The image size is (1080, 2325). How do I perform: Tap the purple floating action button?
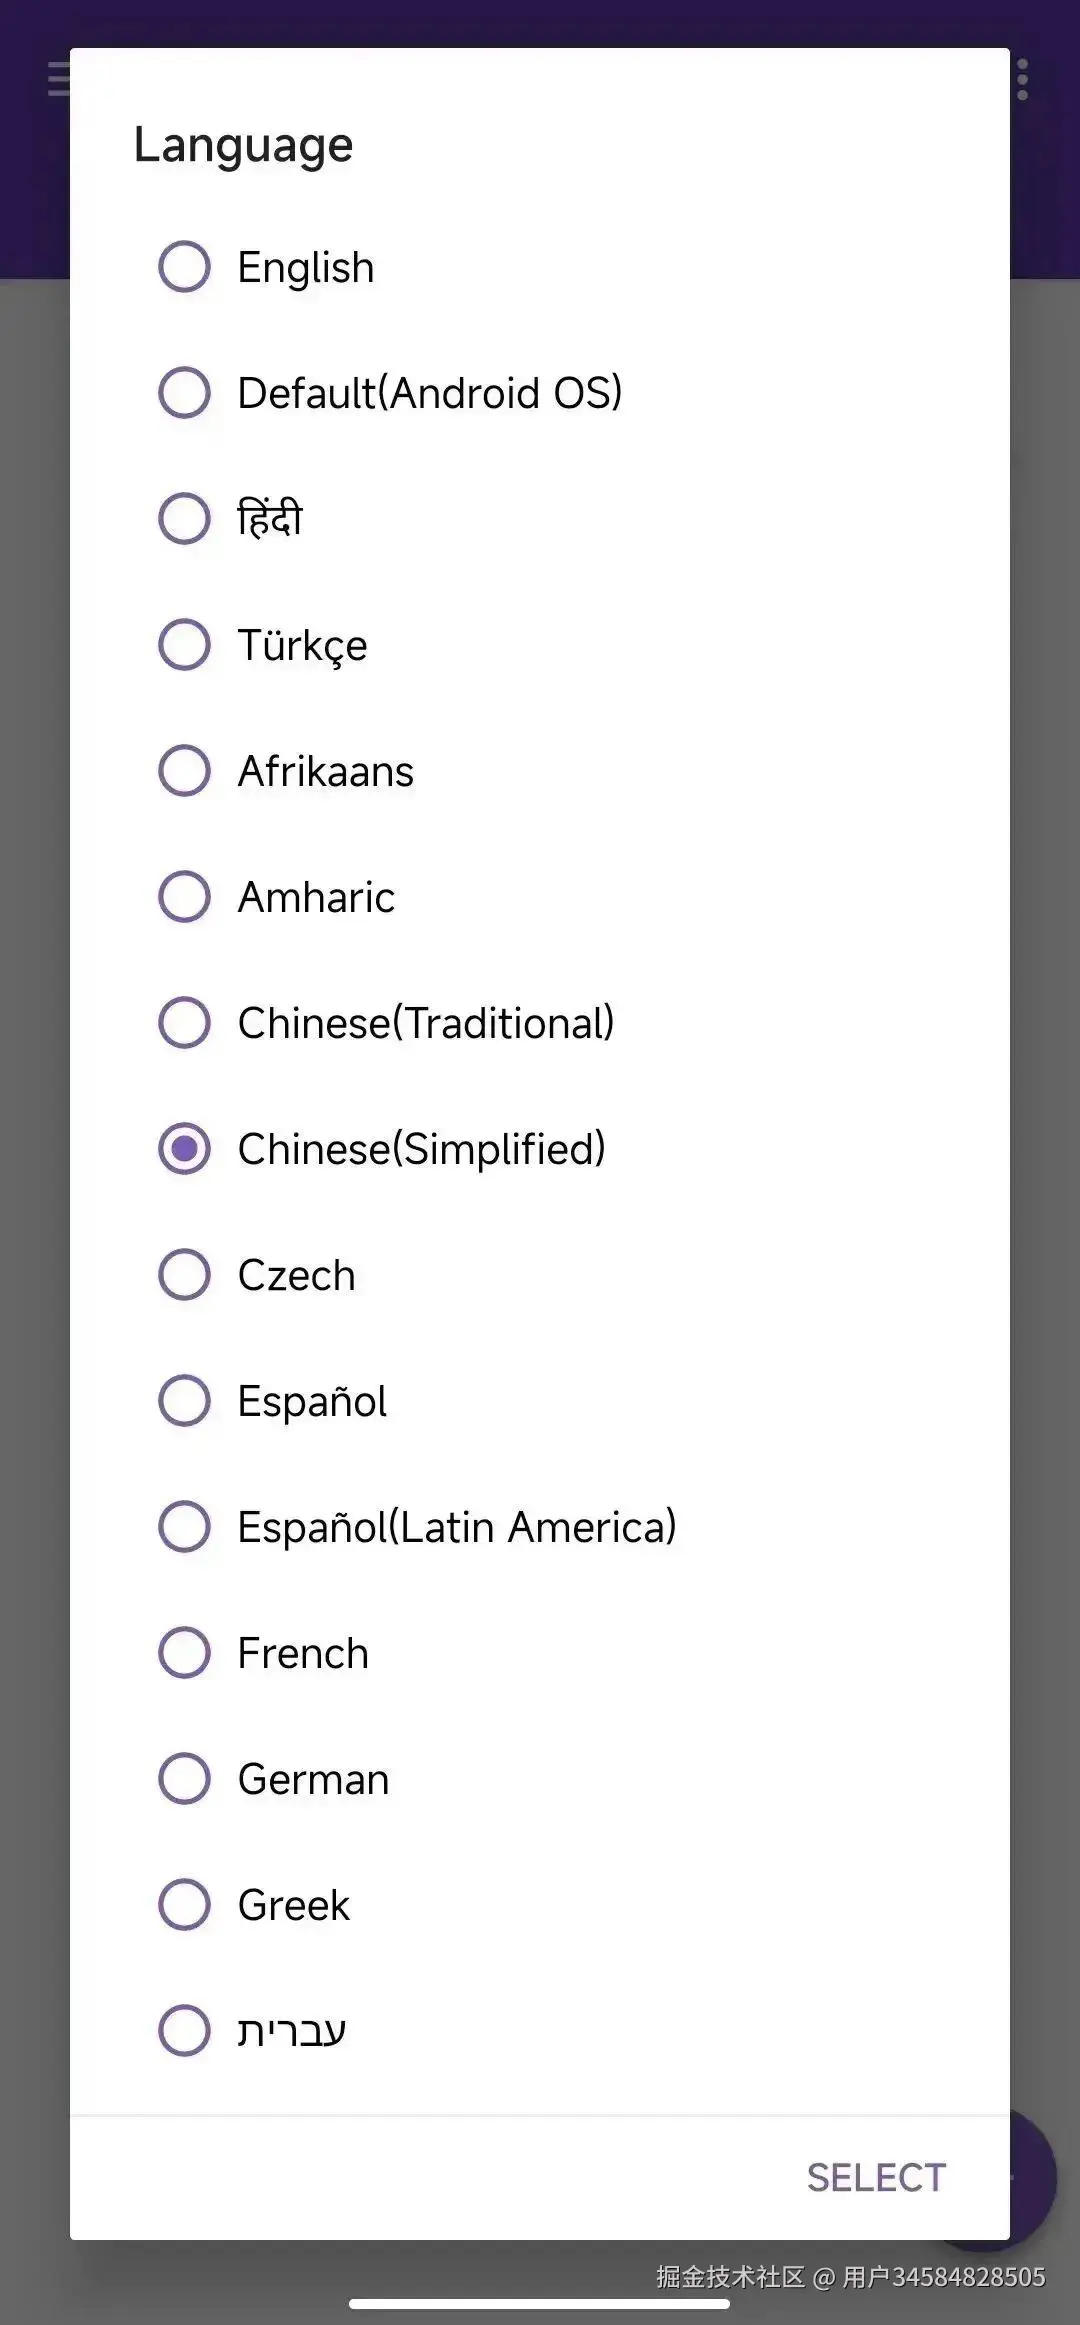point(1032,2178)
